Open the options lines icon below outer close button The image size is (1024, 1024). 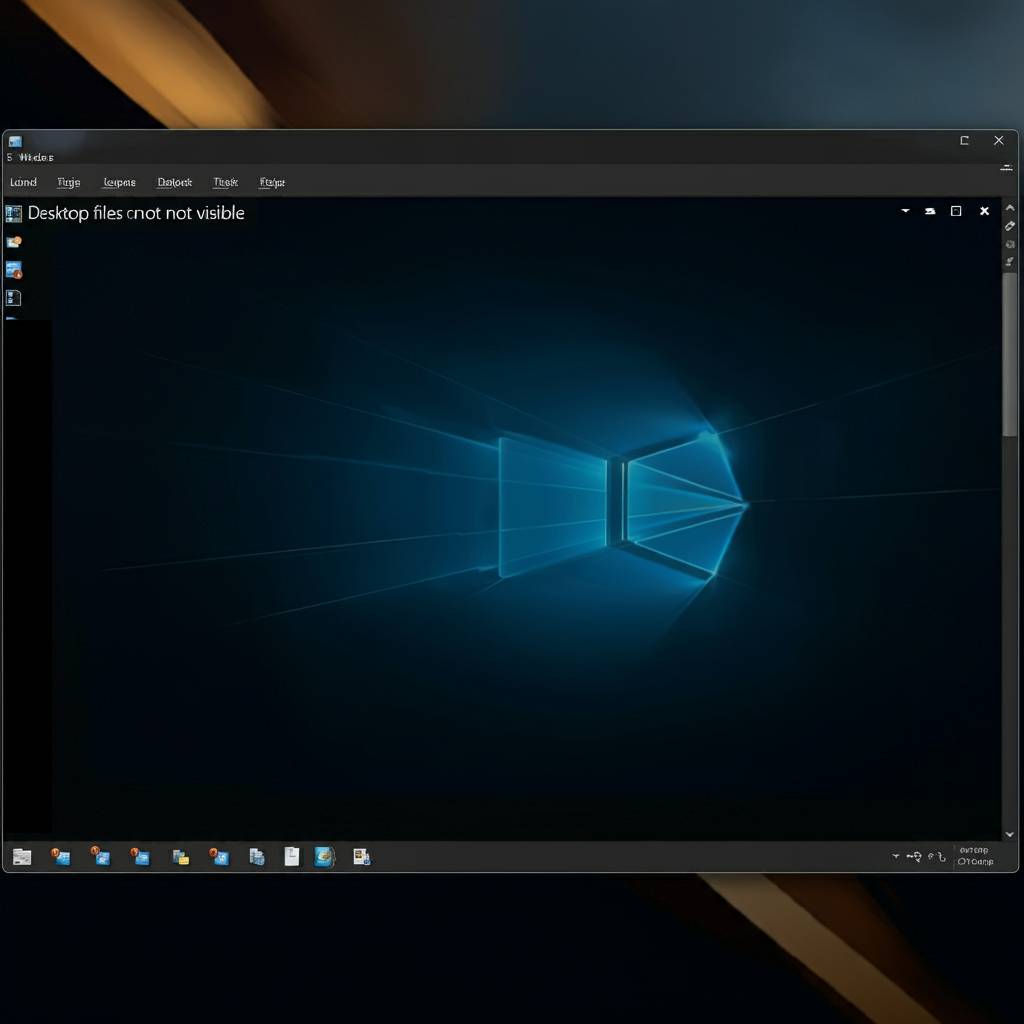[x=1006, y=168]
